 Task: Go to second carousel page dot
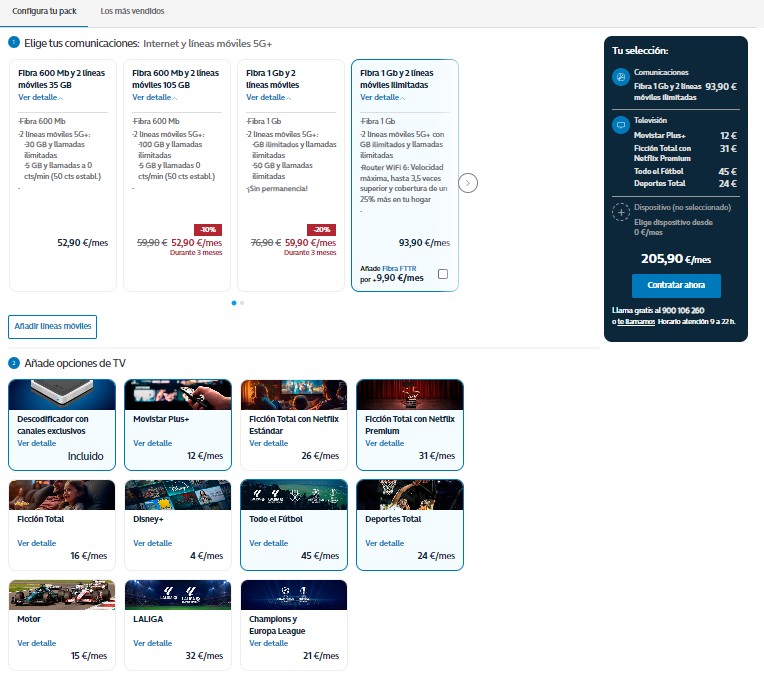[x=242, y=302]
